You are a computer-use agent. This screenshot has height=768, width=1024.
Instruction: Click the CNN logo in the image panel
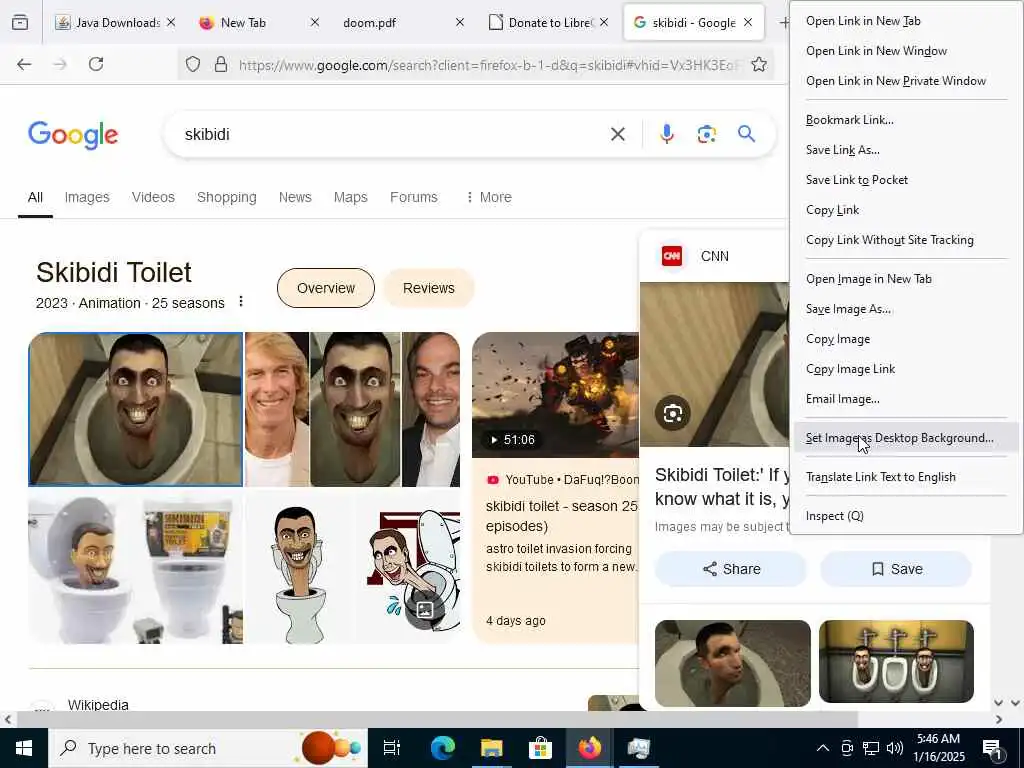pyautogui.click(x=671, y=256)
